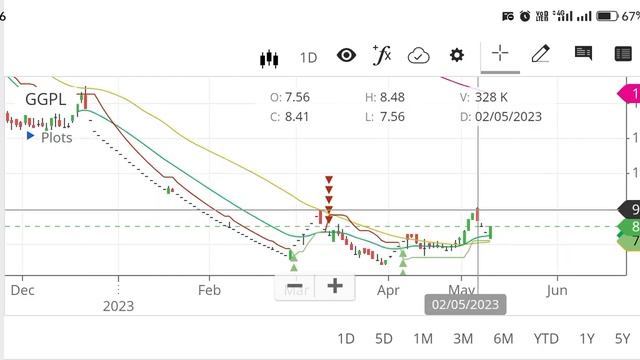The image size is (640, 360).
Task: Open the list panel icon
Action: tap(623, 54)
